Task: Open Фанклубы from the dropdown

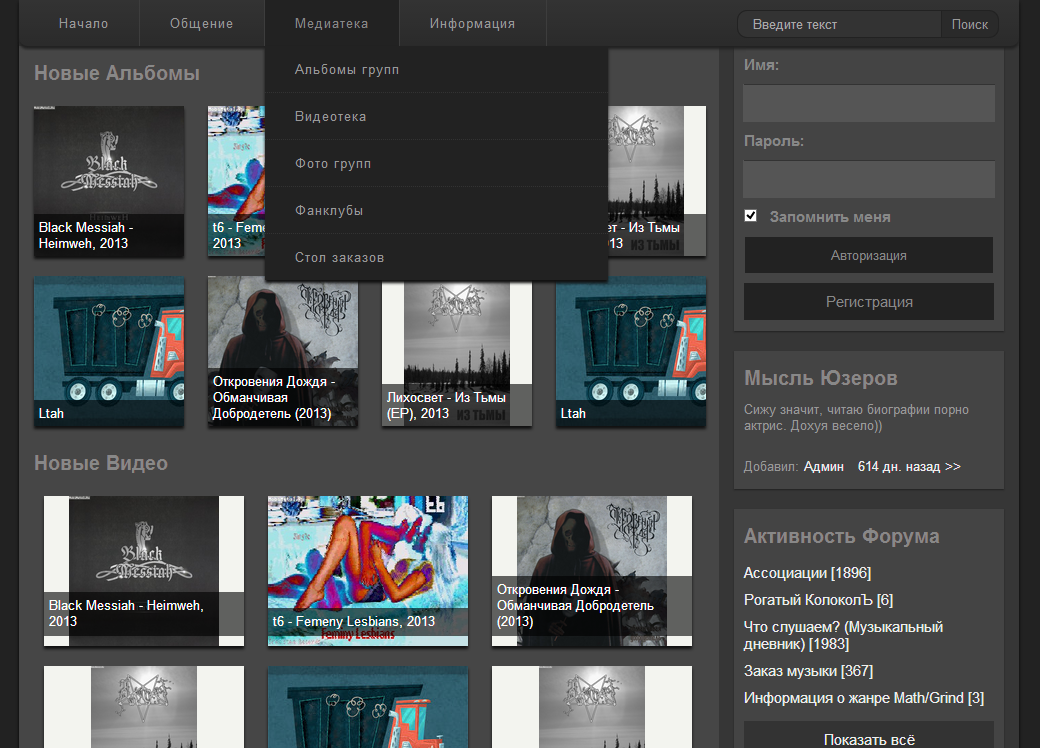Action: coord(328,210)
